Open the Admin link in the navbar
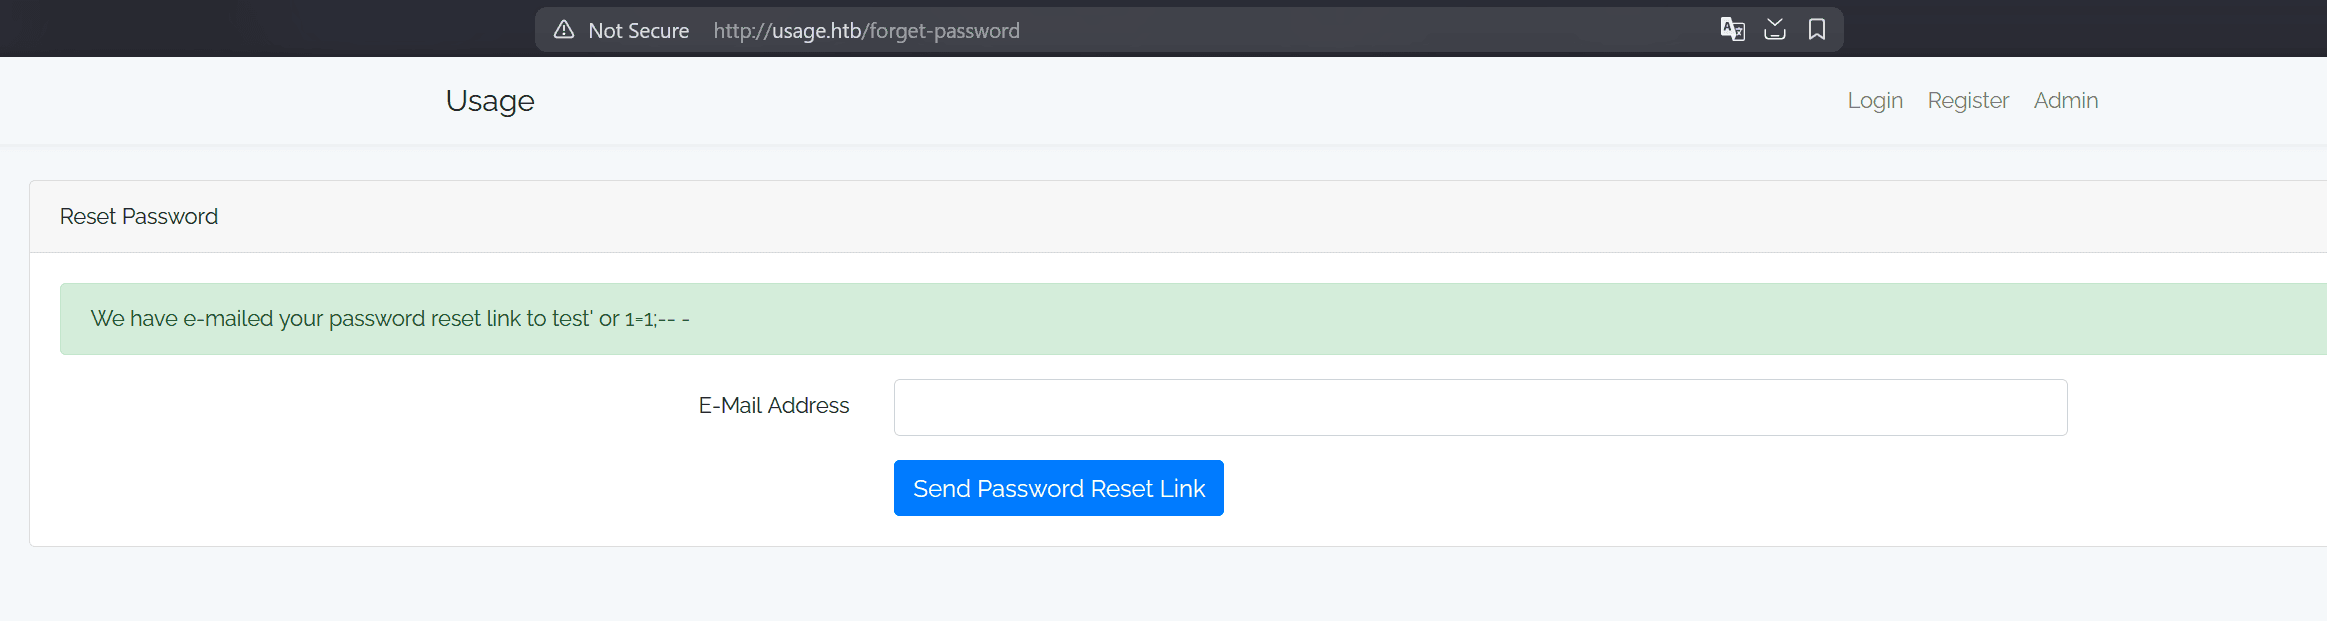The image size is (2327, 621). (x=2065, y=100)
